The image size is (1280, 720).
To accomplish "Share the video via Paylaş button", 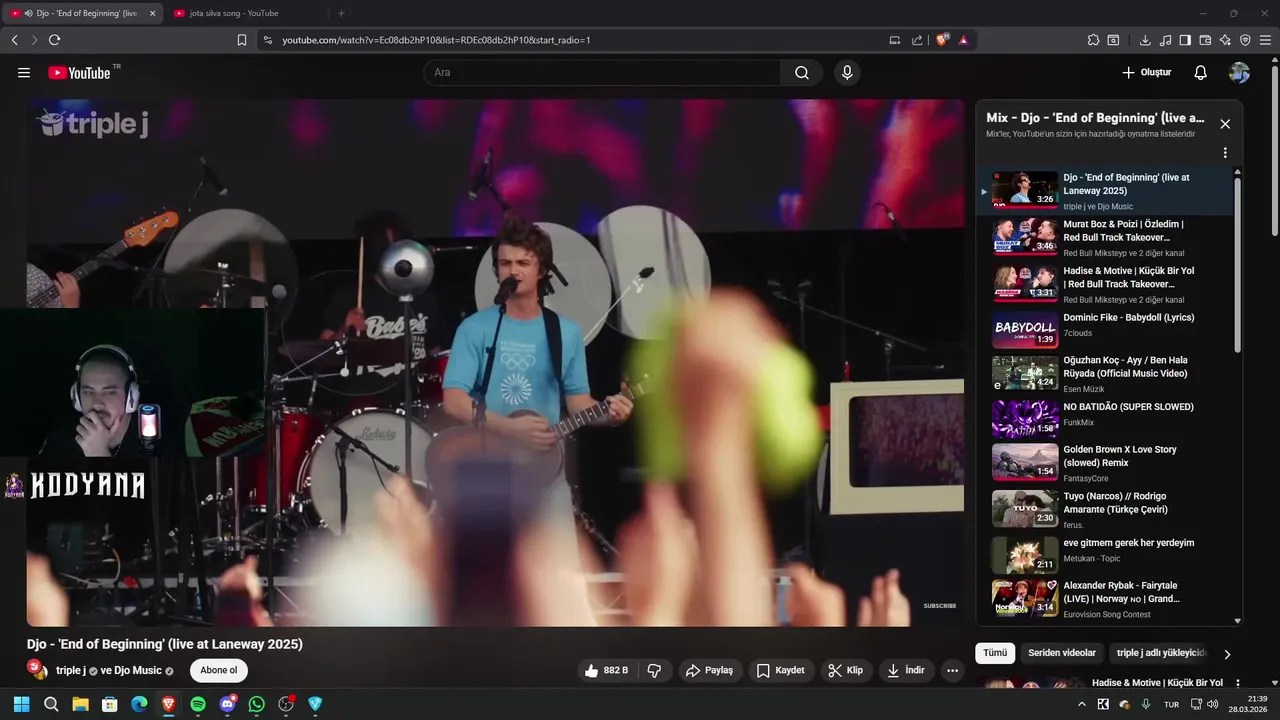I will (x=709, y=670).
